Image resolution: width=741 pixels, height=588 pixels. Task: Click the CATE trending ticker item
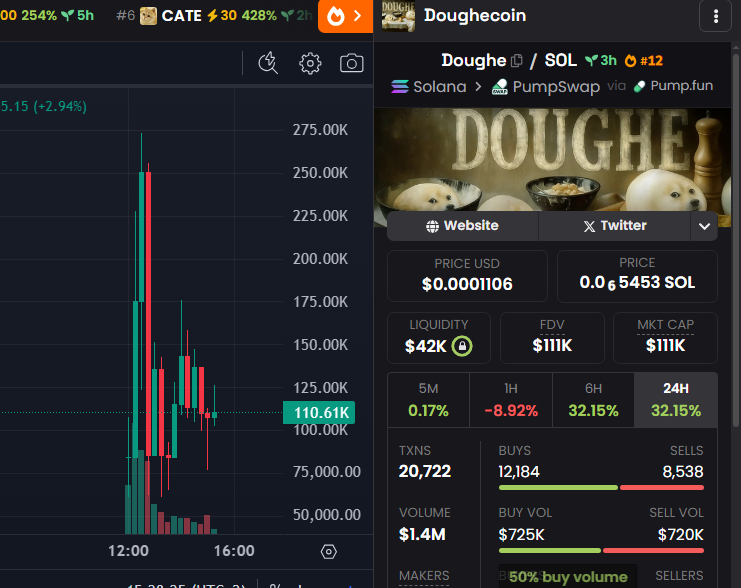click(x=214, y=16)
